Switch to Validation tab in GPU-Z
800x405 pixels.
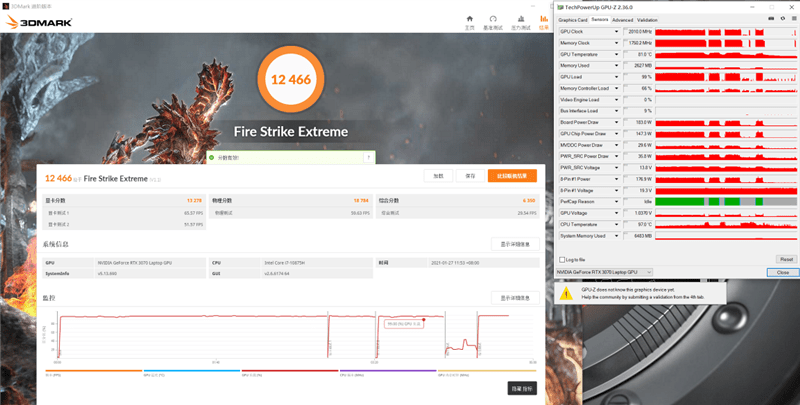[647, 20]
